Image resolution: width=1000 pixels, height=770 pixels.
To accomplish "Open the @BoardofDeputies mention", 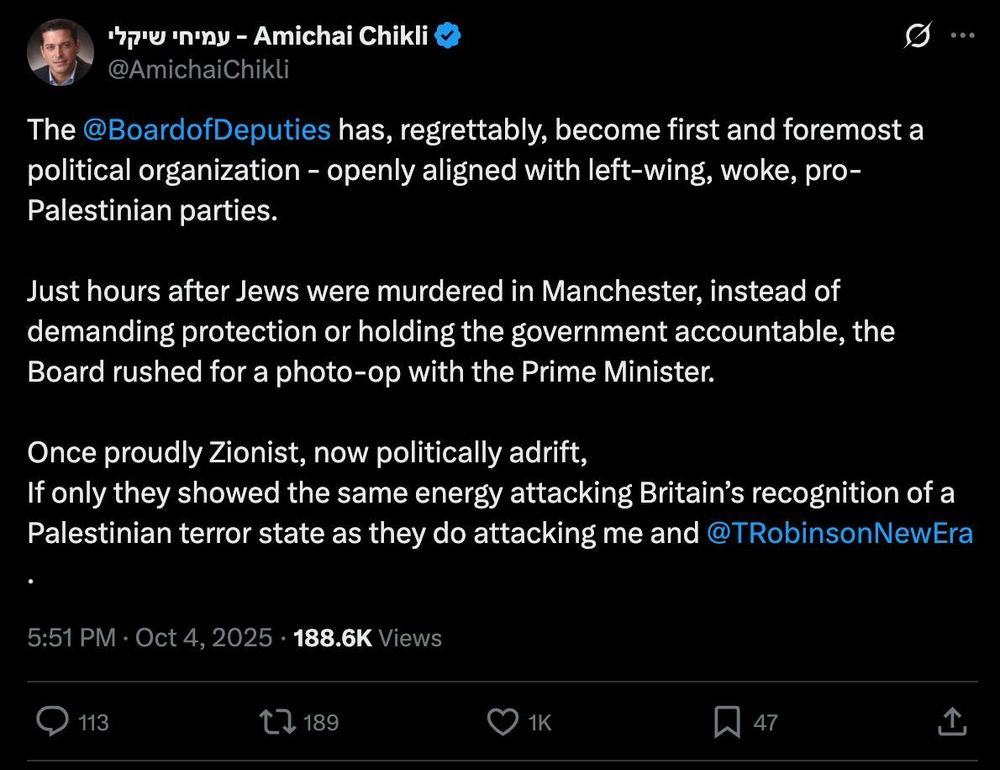I will point(207,130).
